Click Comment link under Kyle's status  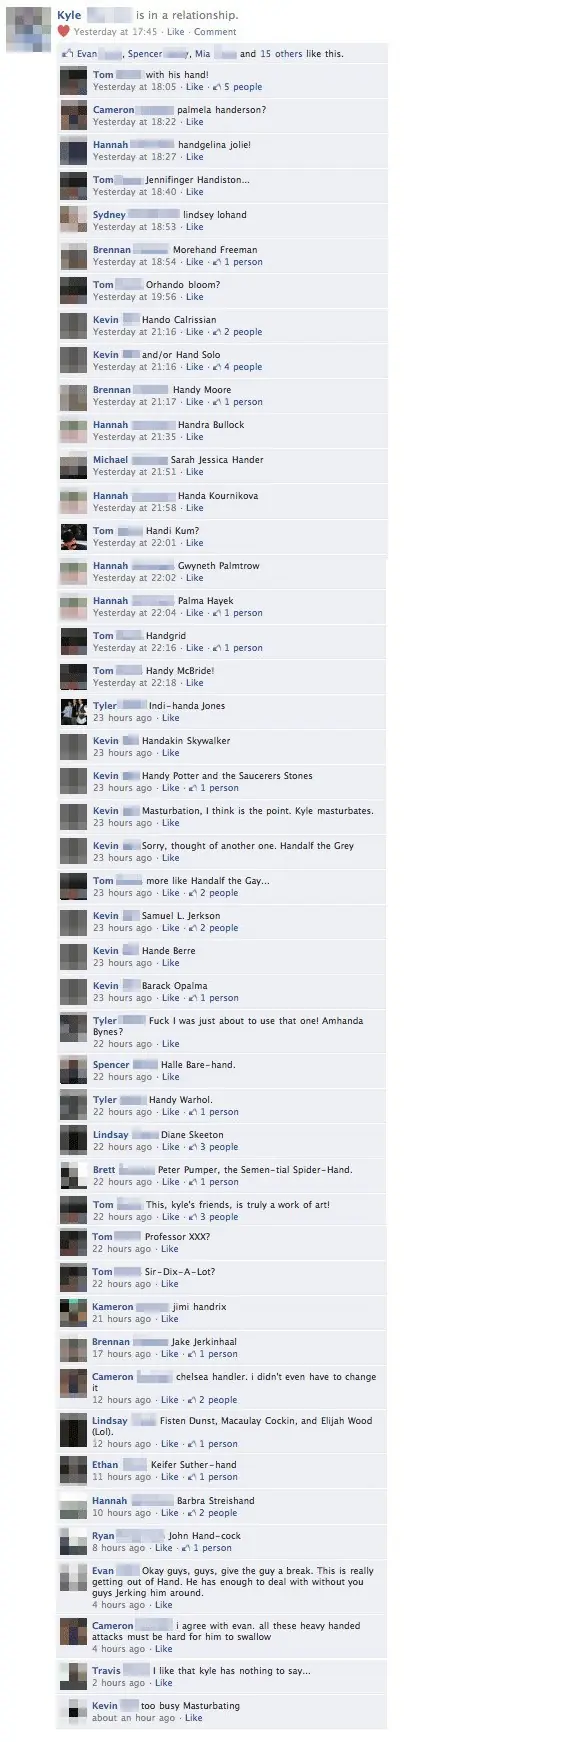click(215, 32)
